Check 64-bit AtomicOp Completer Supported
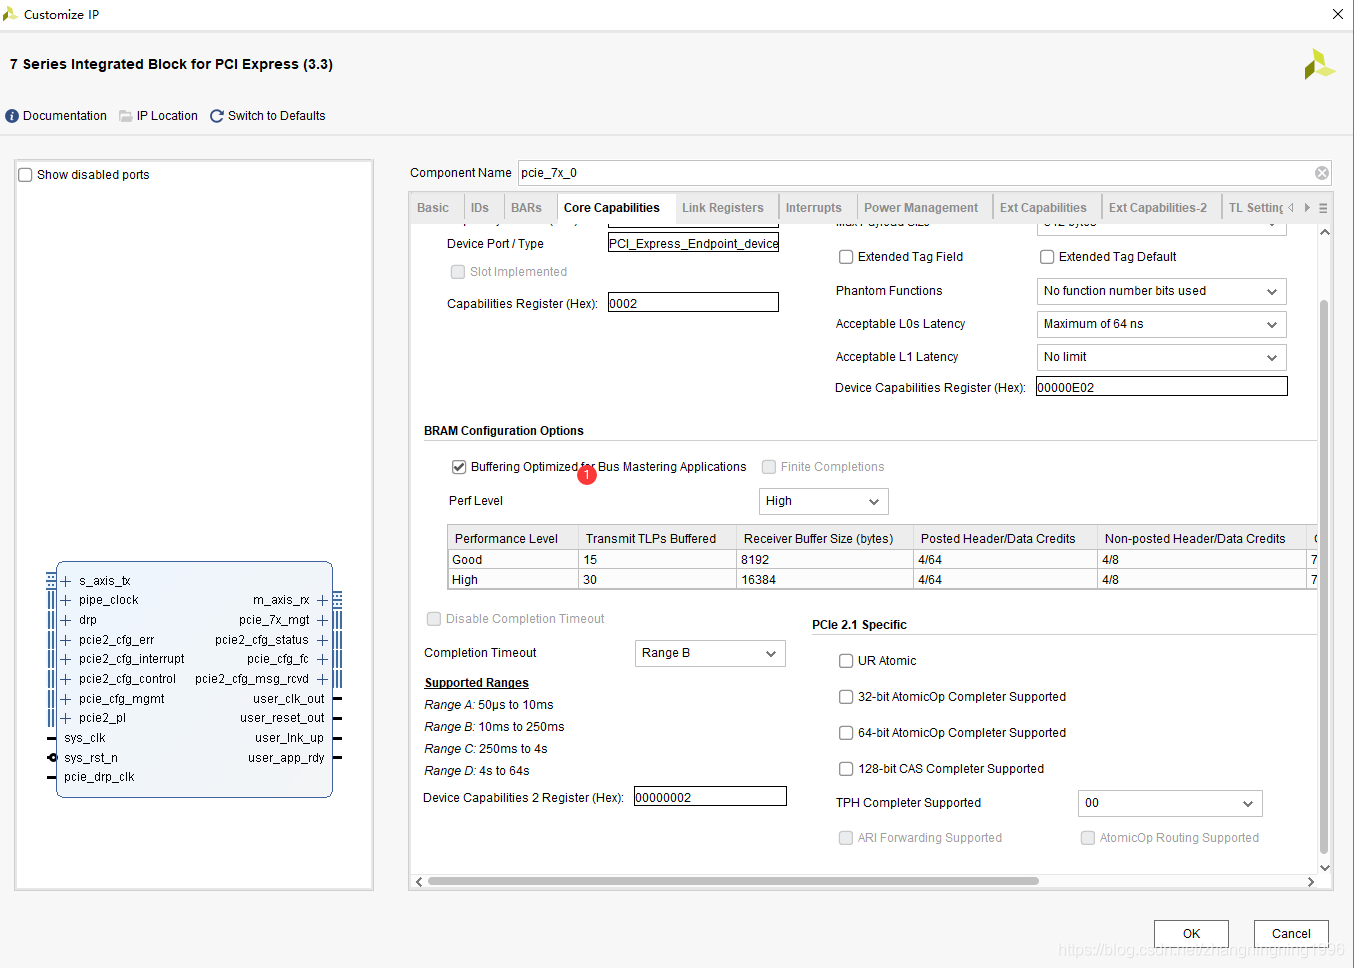Viewport: 1354px width, 968px height. pyautogui.click(x=846, y=733)
